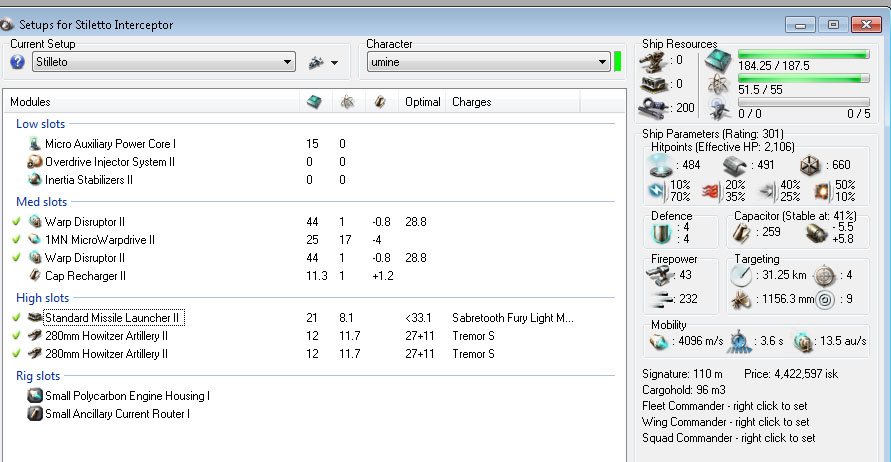Toggle active check of first 280mm Howitzer Artillery II
The height and width of the screenshot is (462, 891).
click(16, 336)
